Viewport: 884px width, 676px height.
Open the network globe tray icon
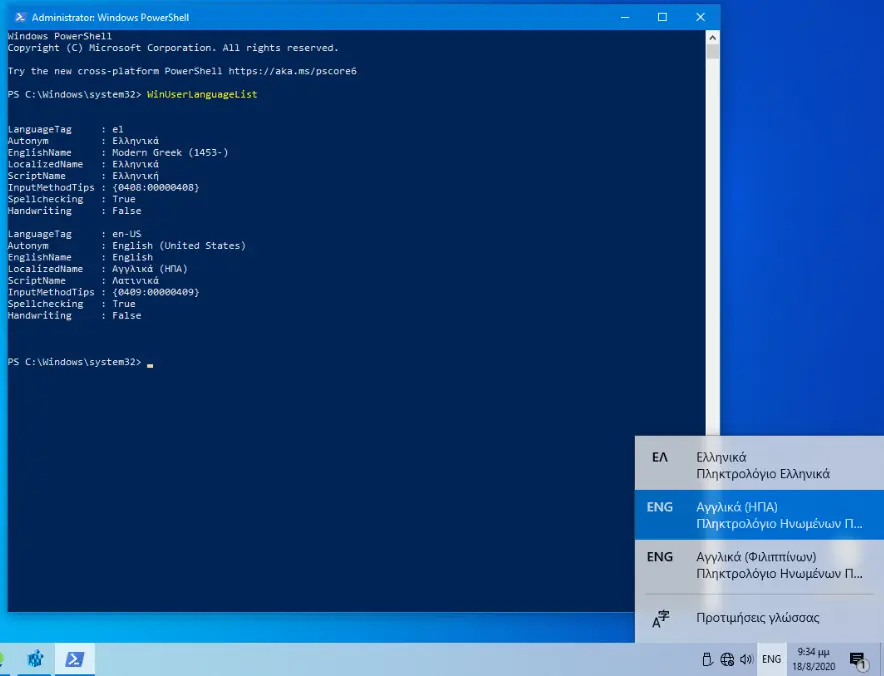point(727,659)
